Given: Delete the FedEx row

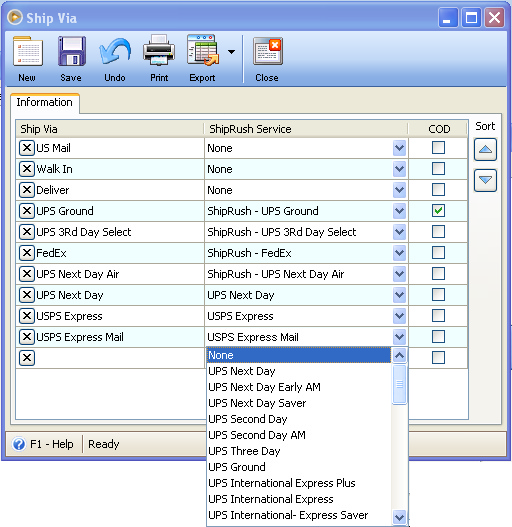Looking at the screenshot, I should (x=27, y=253).
